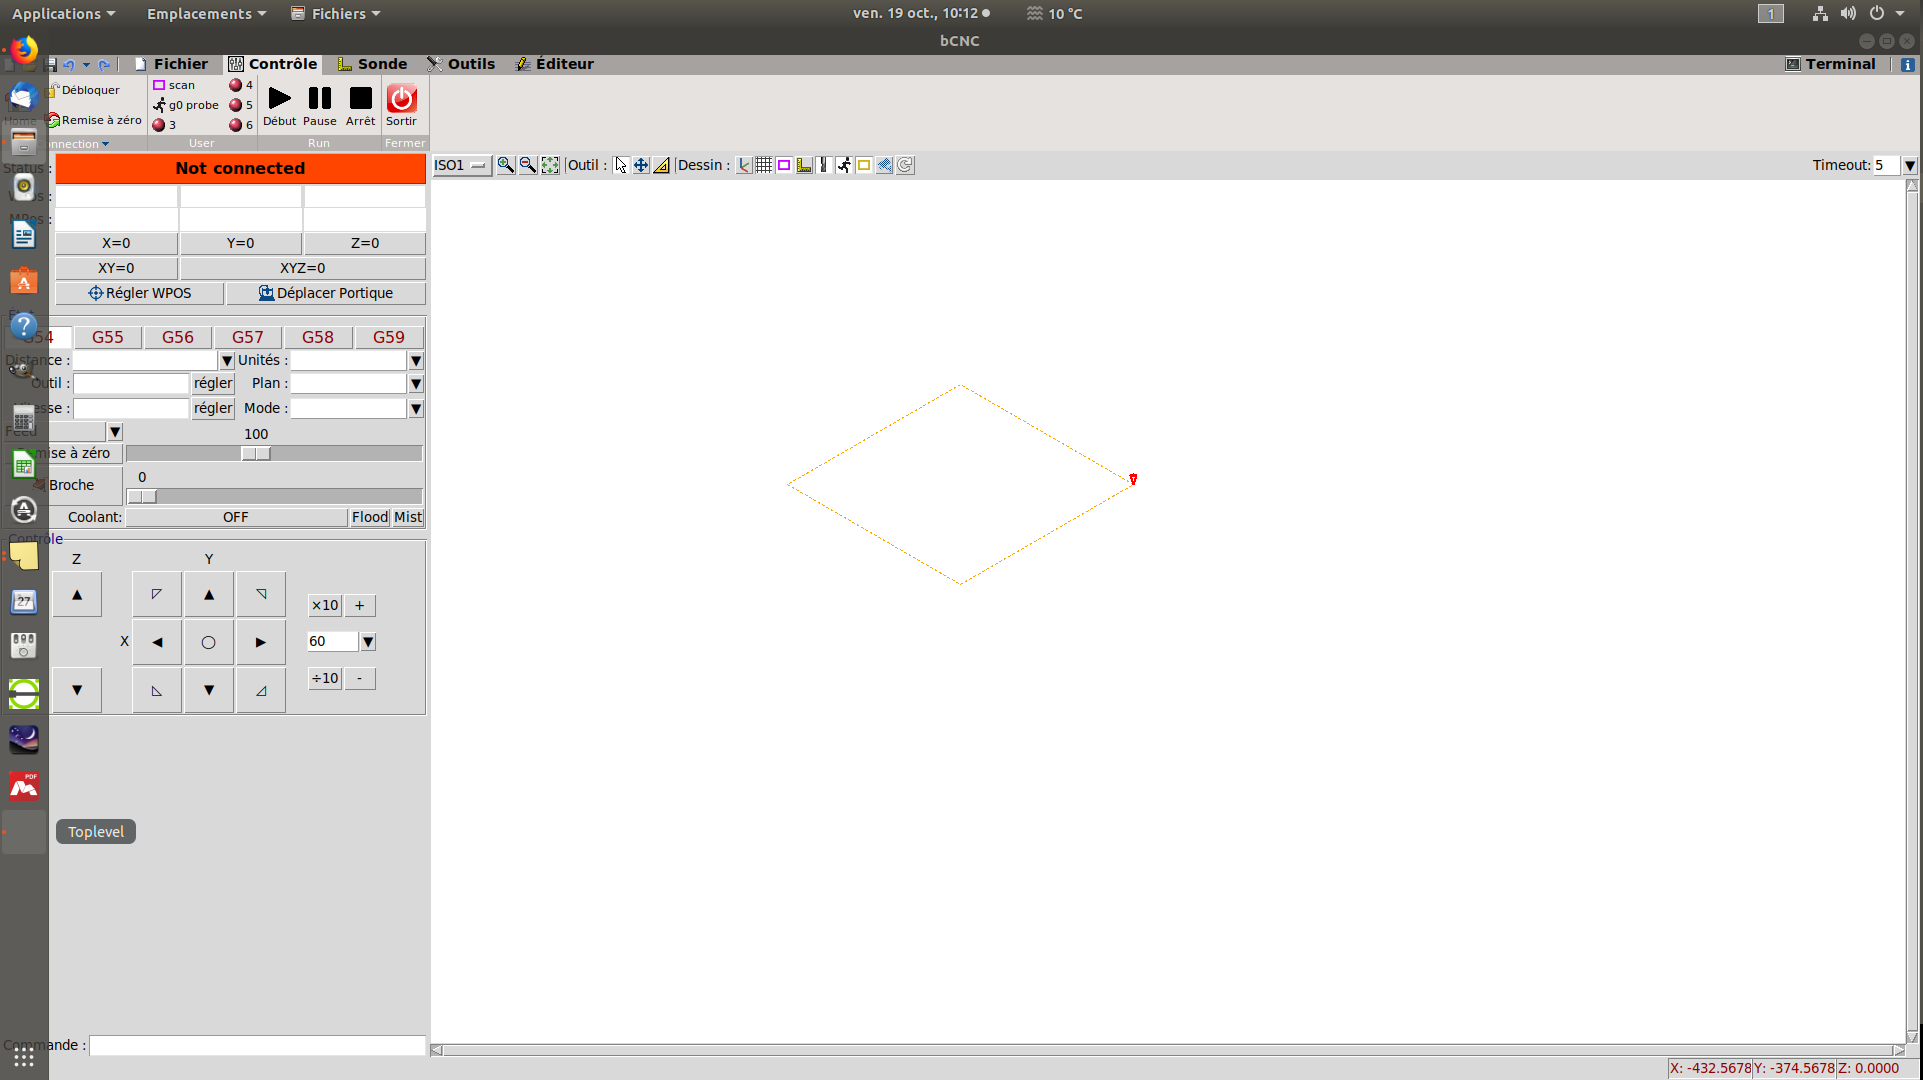Jog Z axis up arrow
The width and height of the screenshot is (1923, 1080).
pyautogui.click(x=77, y=595)
